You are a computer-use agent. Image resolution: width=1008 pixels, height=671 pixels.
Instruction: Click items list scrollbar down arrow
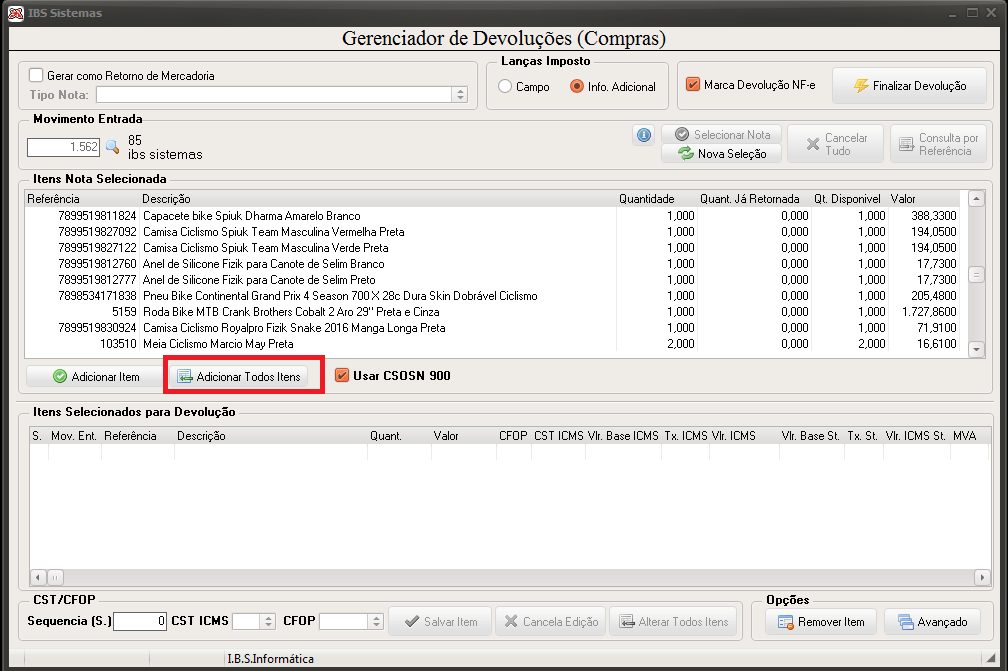click(x=976, y=350)
